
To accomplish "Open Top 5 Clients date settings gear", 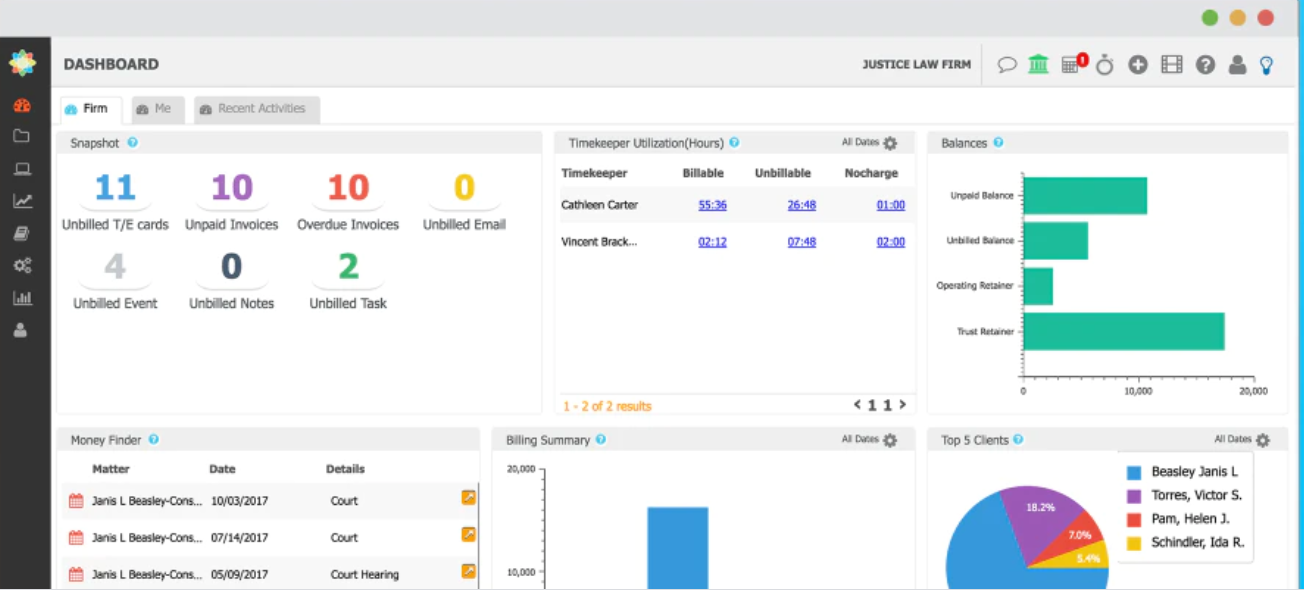I will coord(1263,440).
